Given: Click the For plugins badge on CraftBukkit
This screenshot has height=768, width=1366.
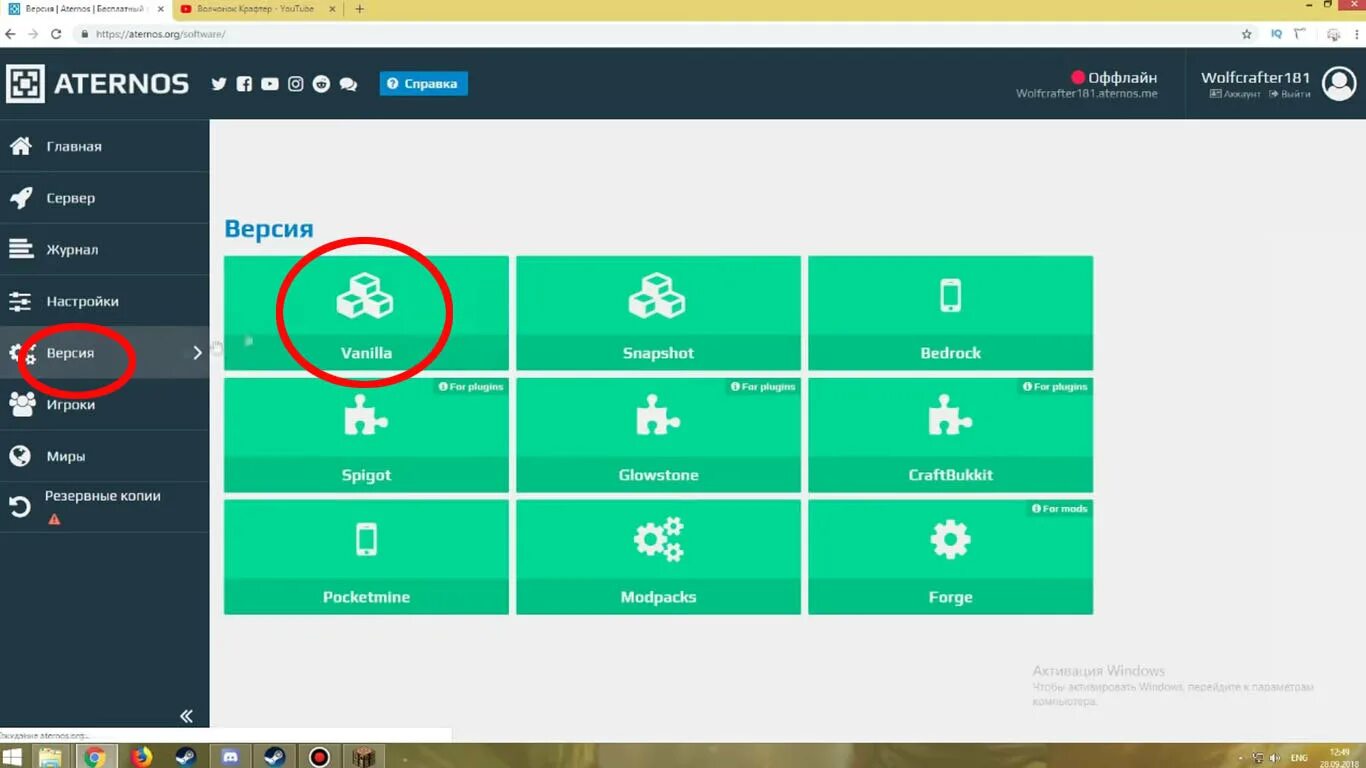Looking at the screenshot, I should click(x=1055, y=387).
